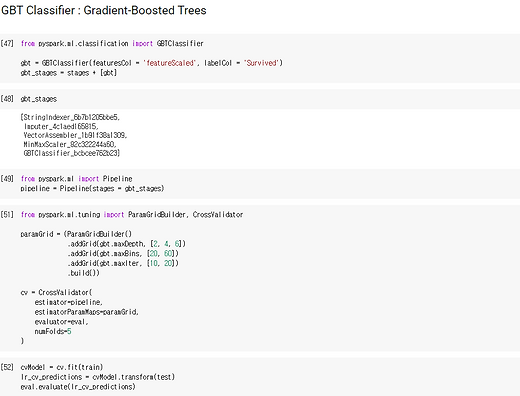Click the MinMaxScaler output entry
The image size is (520, 396).
coord(70,144)
